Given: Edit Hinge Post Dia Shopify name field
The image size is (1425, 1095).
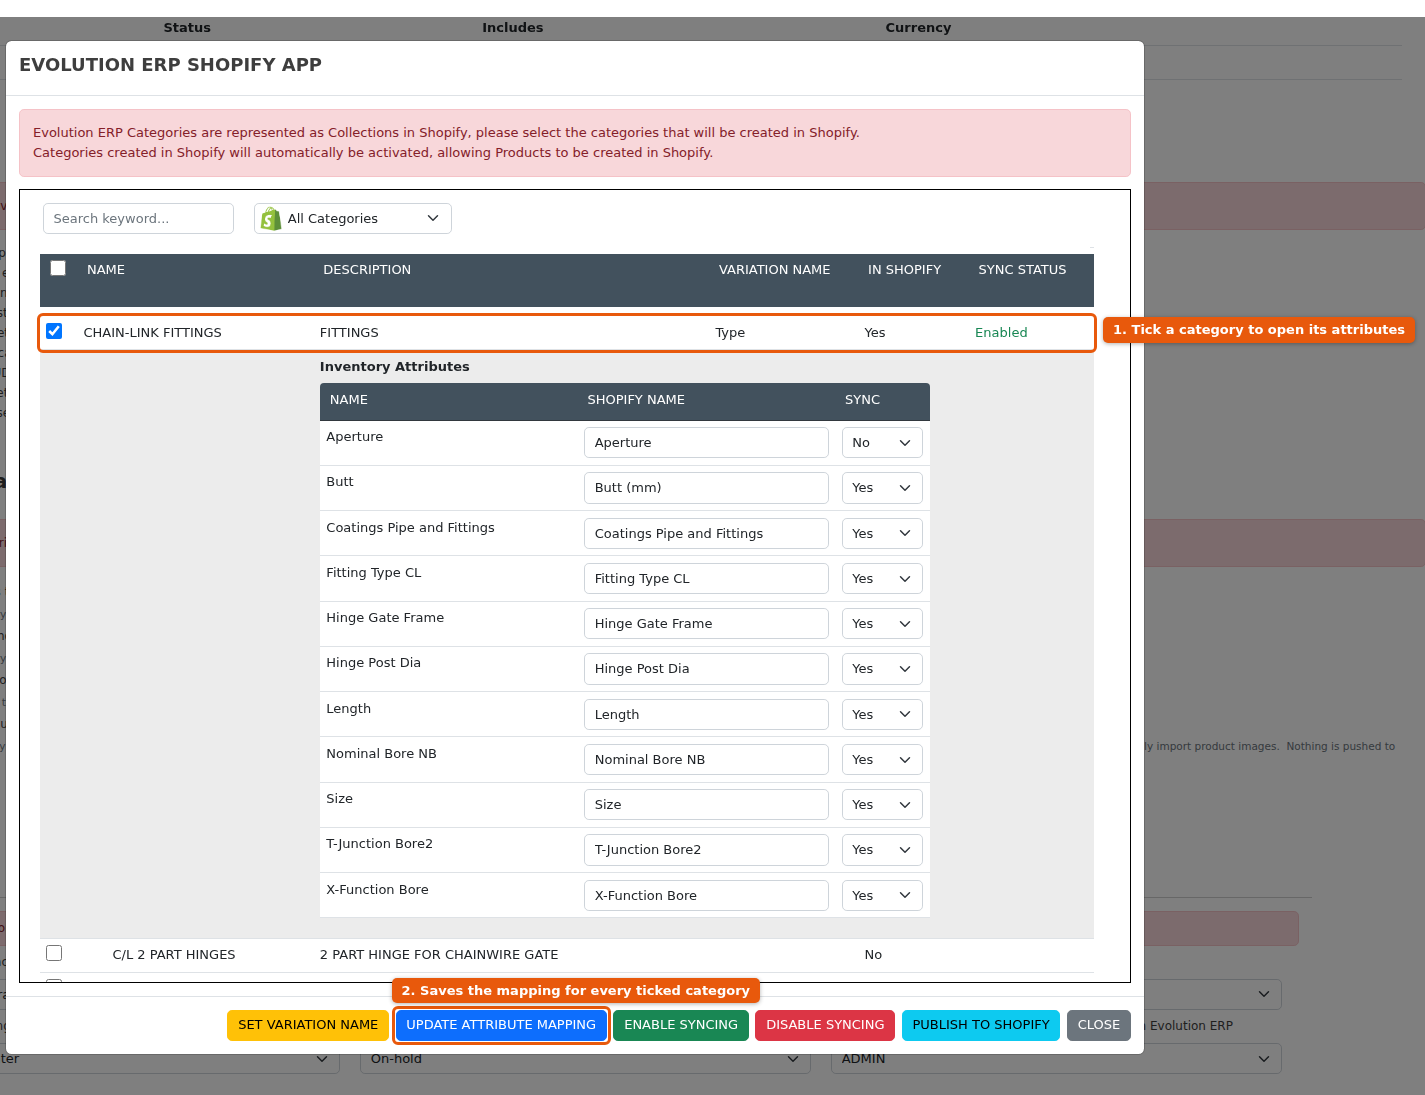Looking at the screenshot, I should pos(706,669).
